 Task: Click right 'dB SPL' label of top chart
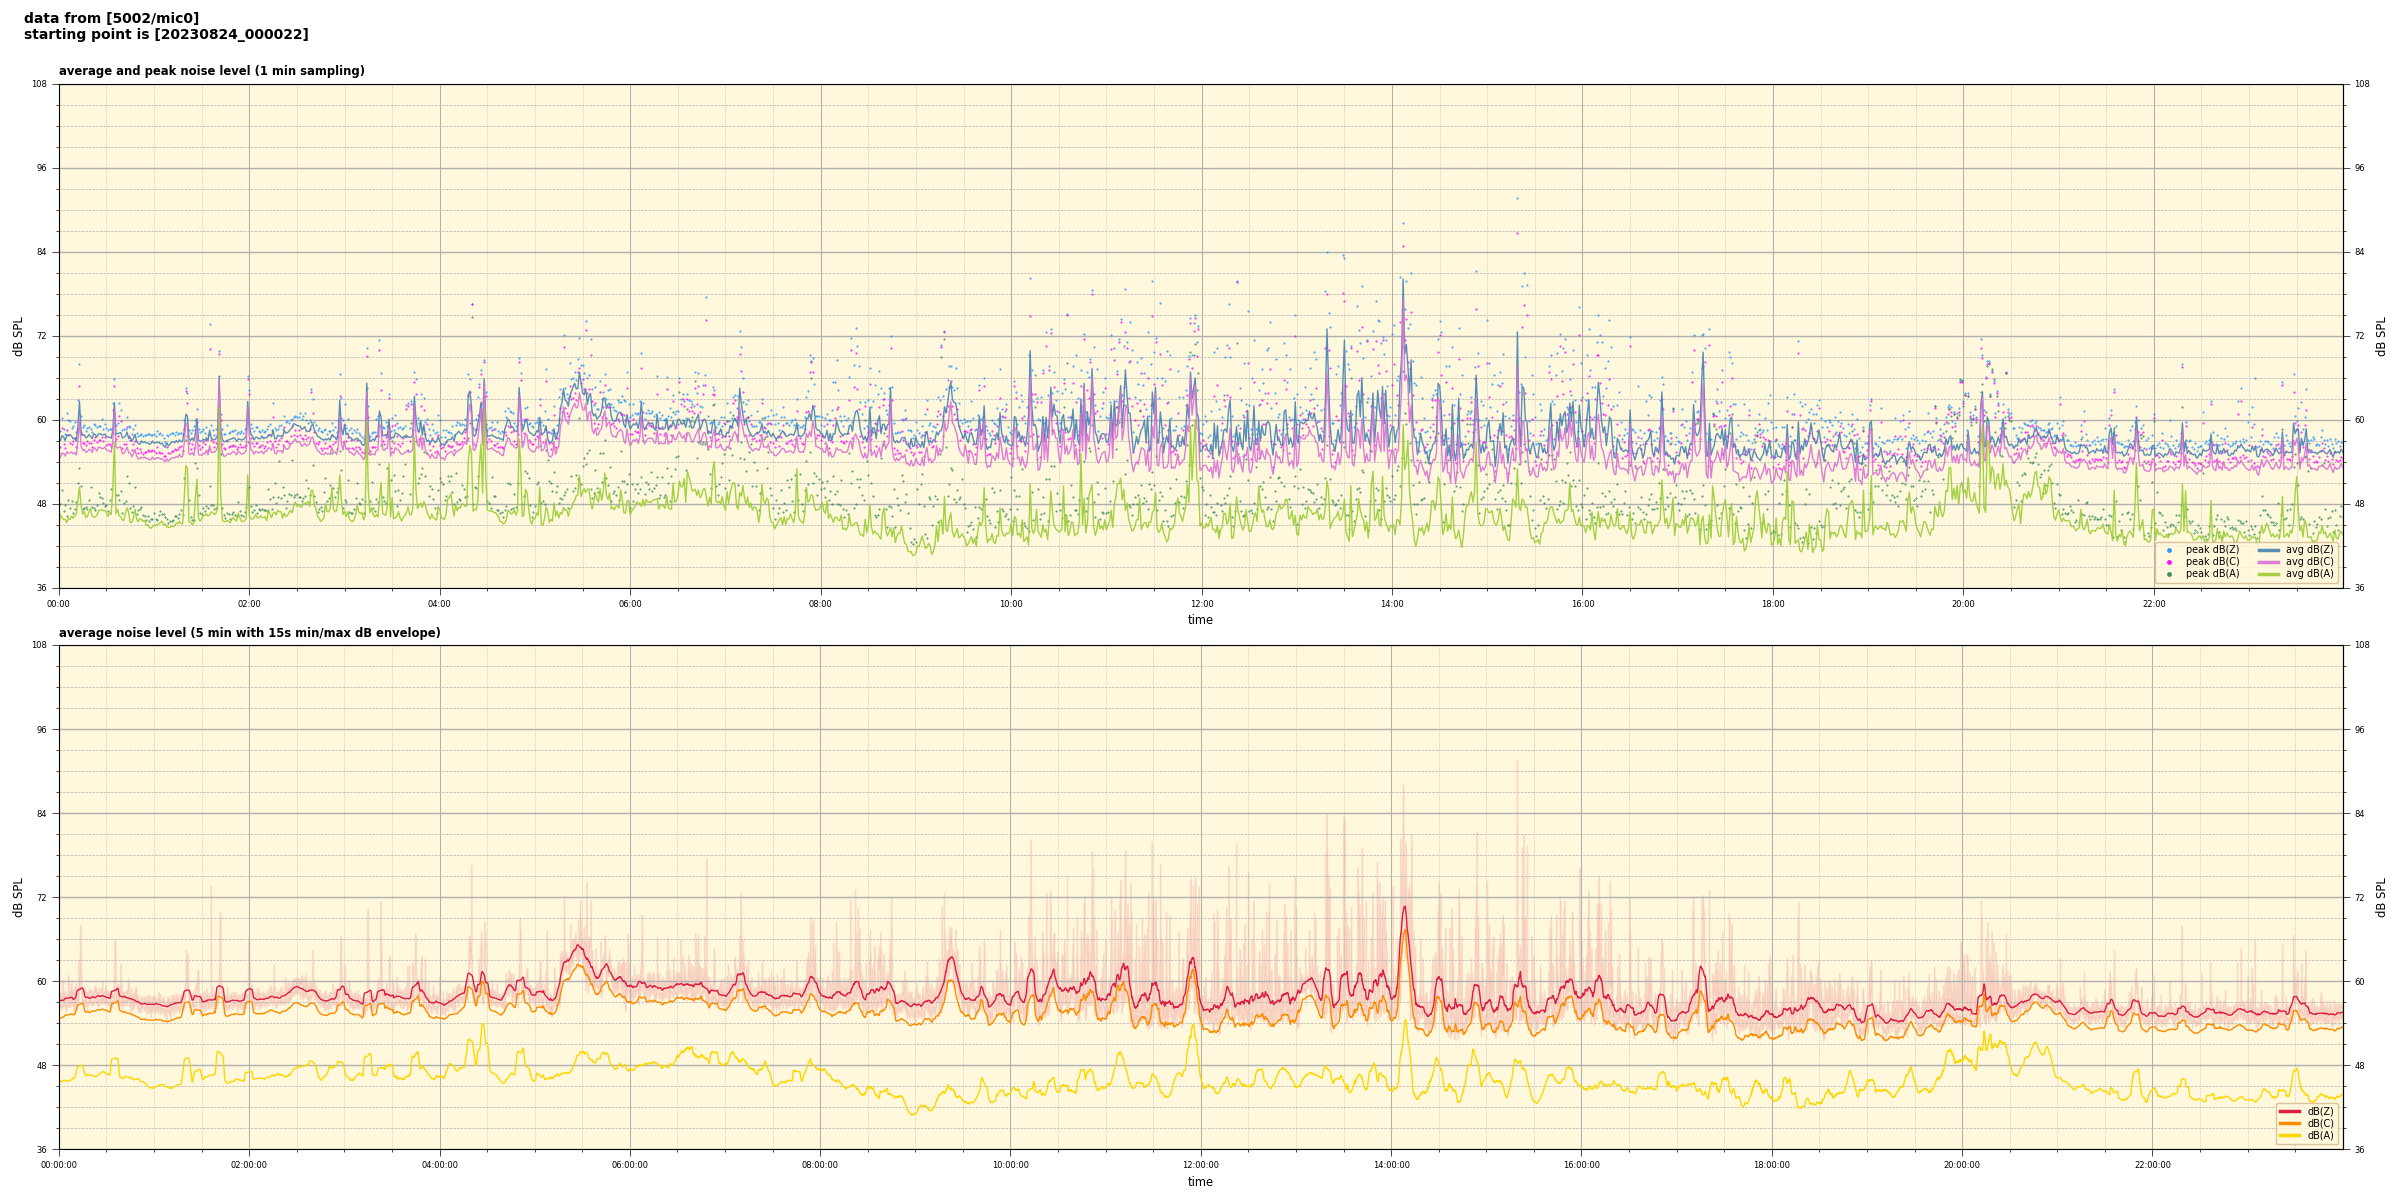click(x=2381, y=336)
